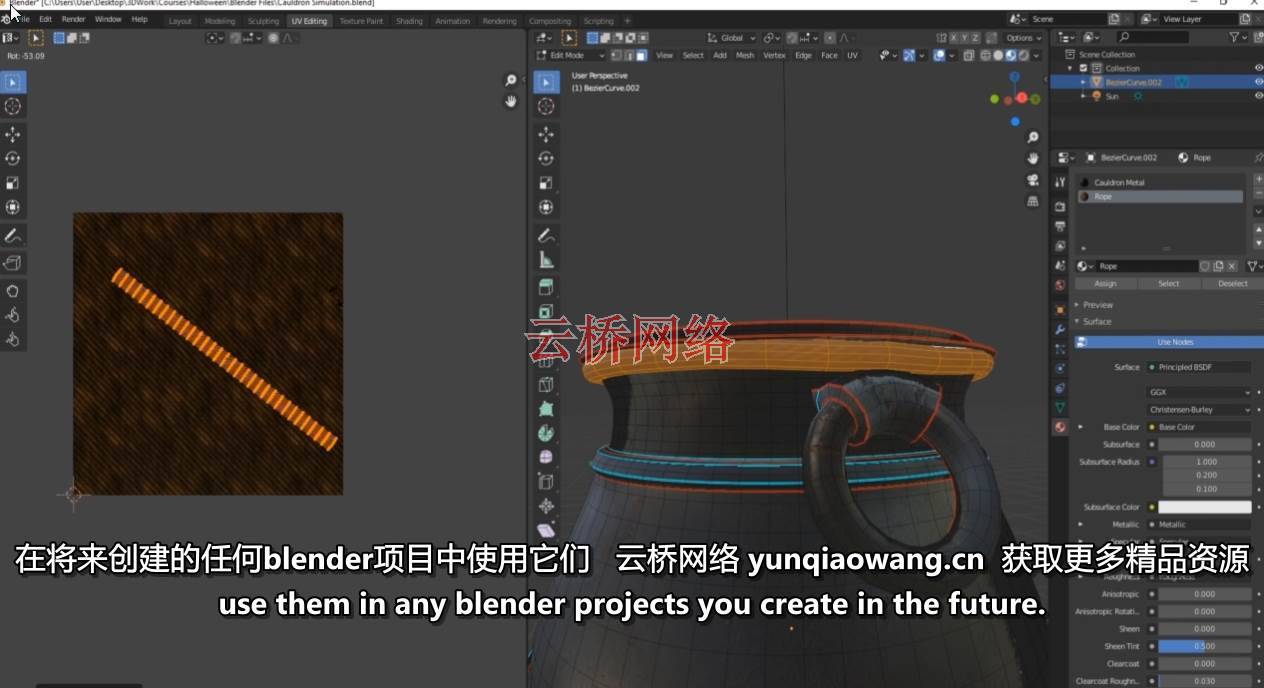This screenshot has height=688, width=1264.
Task: Open the Object Data curve properties tab
Action: (1060, 407)
